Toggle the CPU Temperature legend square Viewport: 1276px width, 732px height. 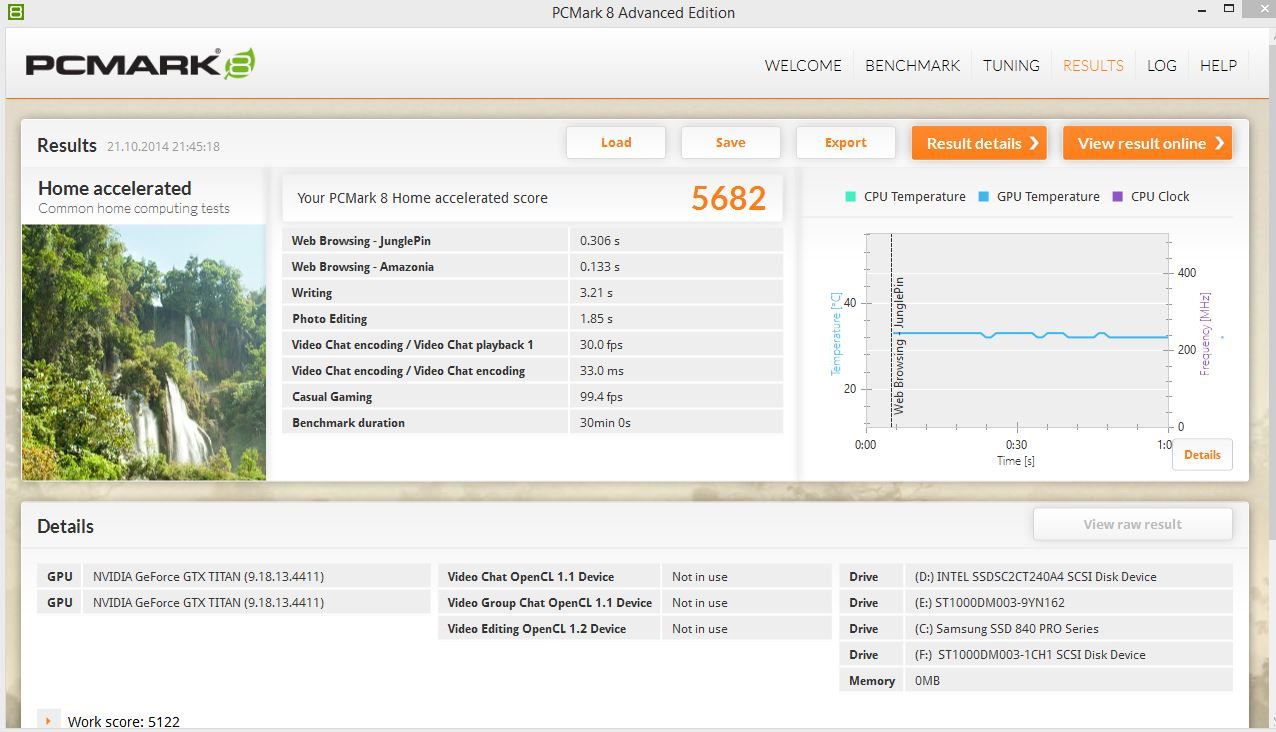click(x=850, y=197)
